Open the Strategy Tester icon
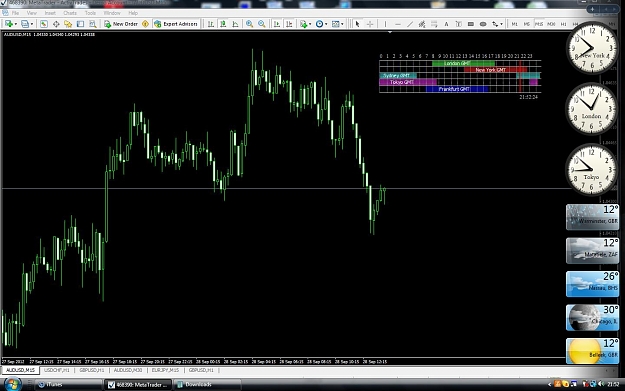 [92, 24]
